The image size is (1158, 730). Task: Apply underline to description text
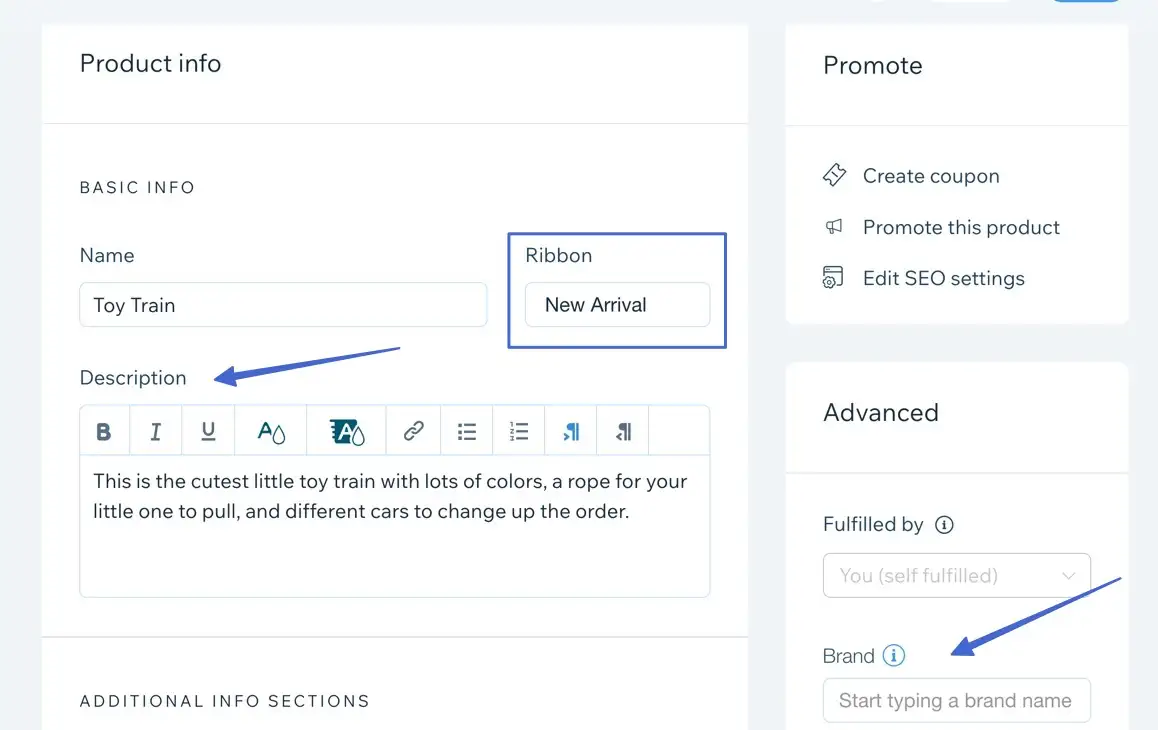click(x=208, y=432)
